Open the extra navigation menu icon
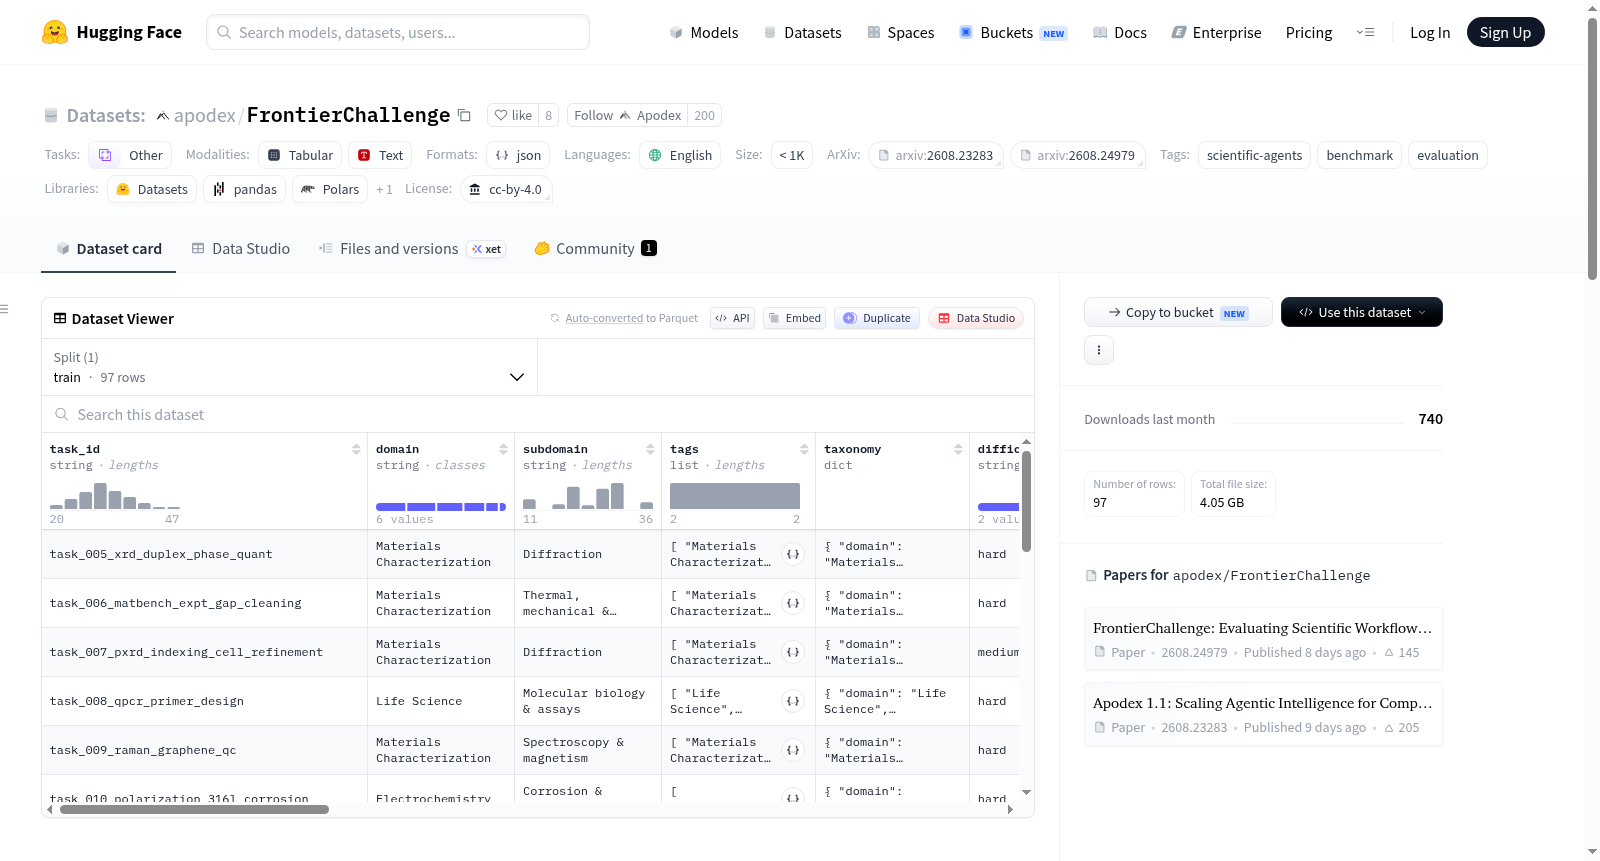This screenshot has width=1600, height=861. (x=1365, y=32)
